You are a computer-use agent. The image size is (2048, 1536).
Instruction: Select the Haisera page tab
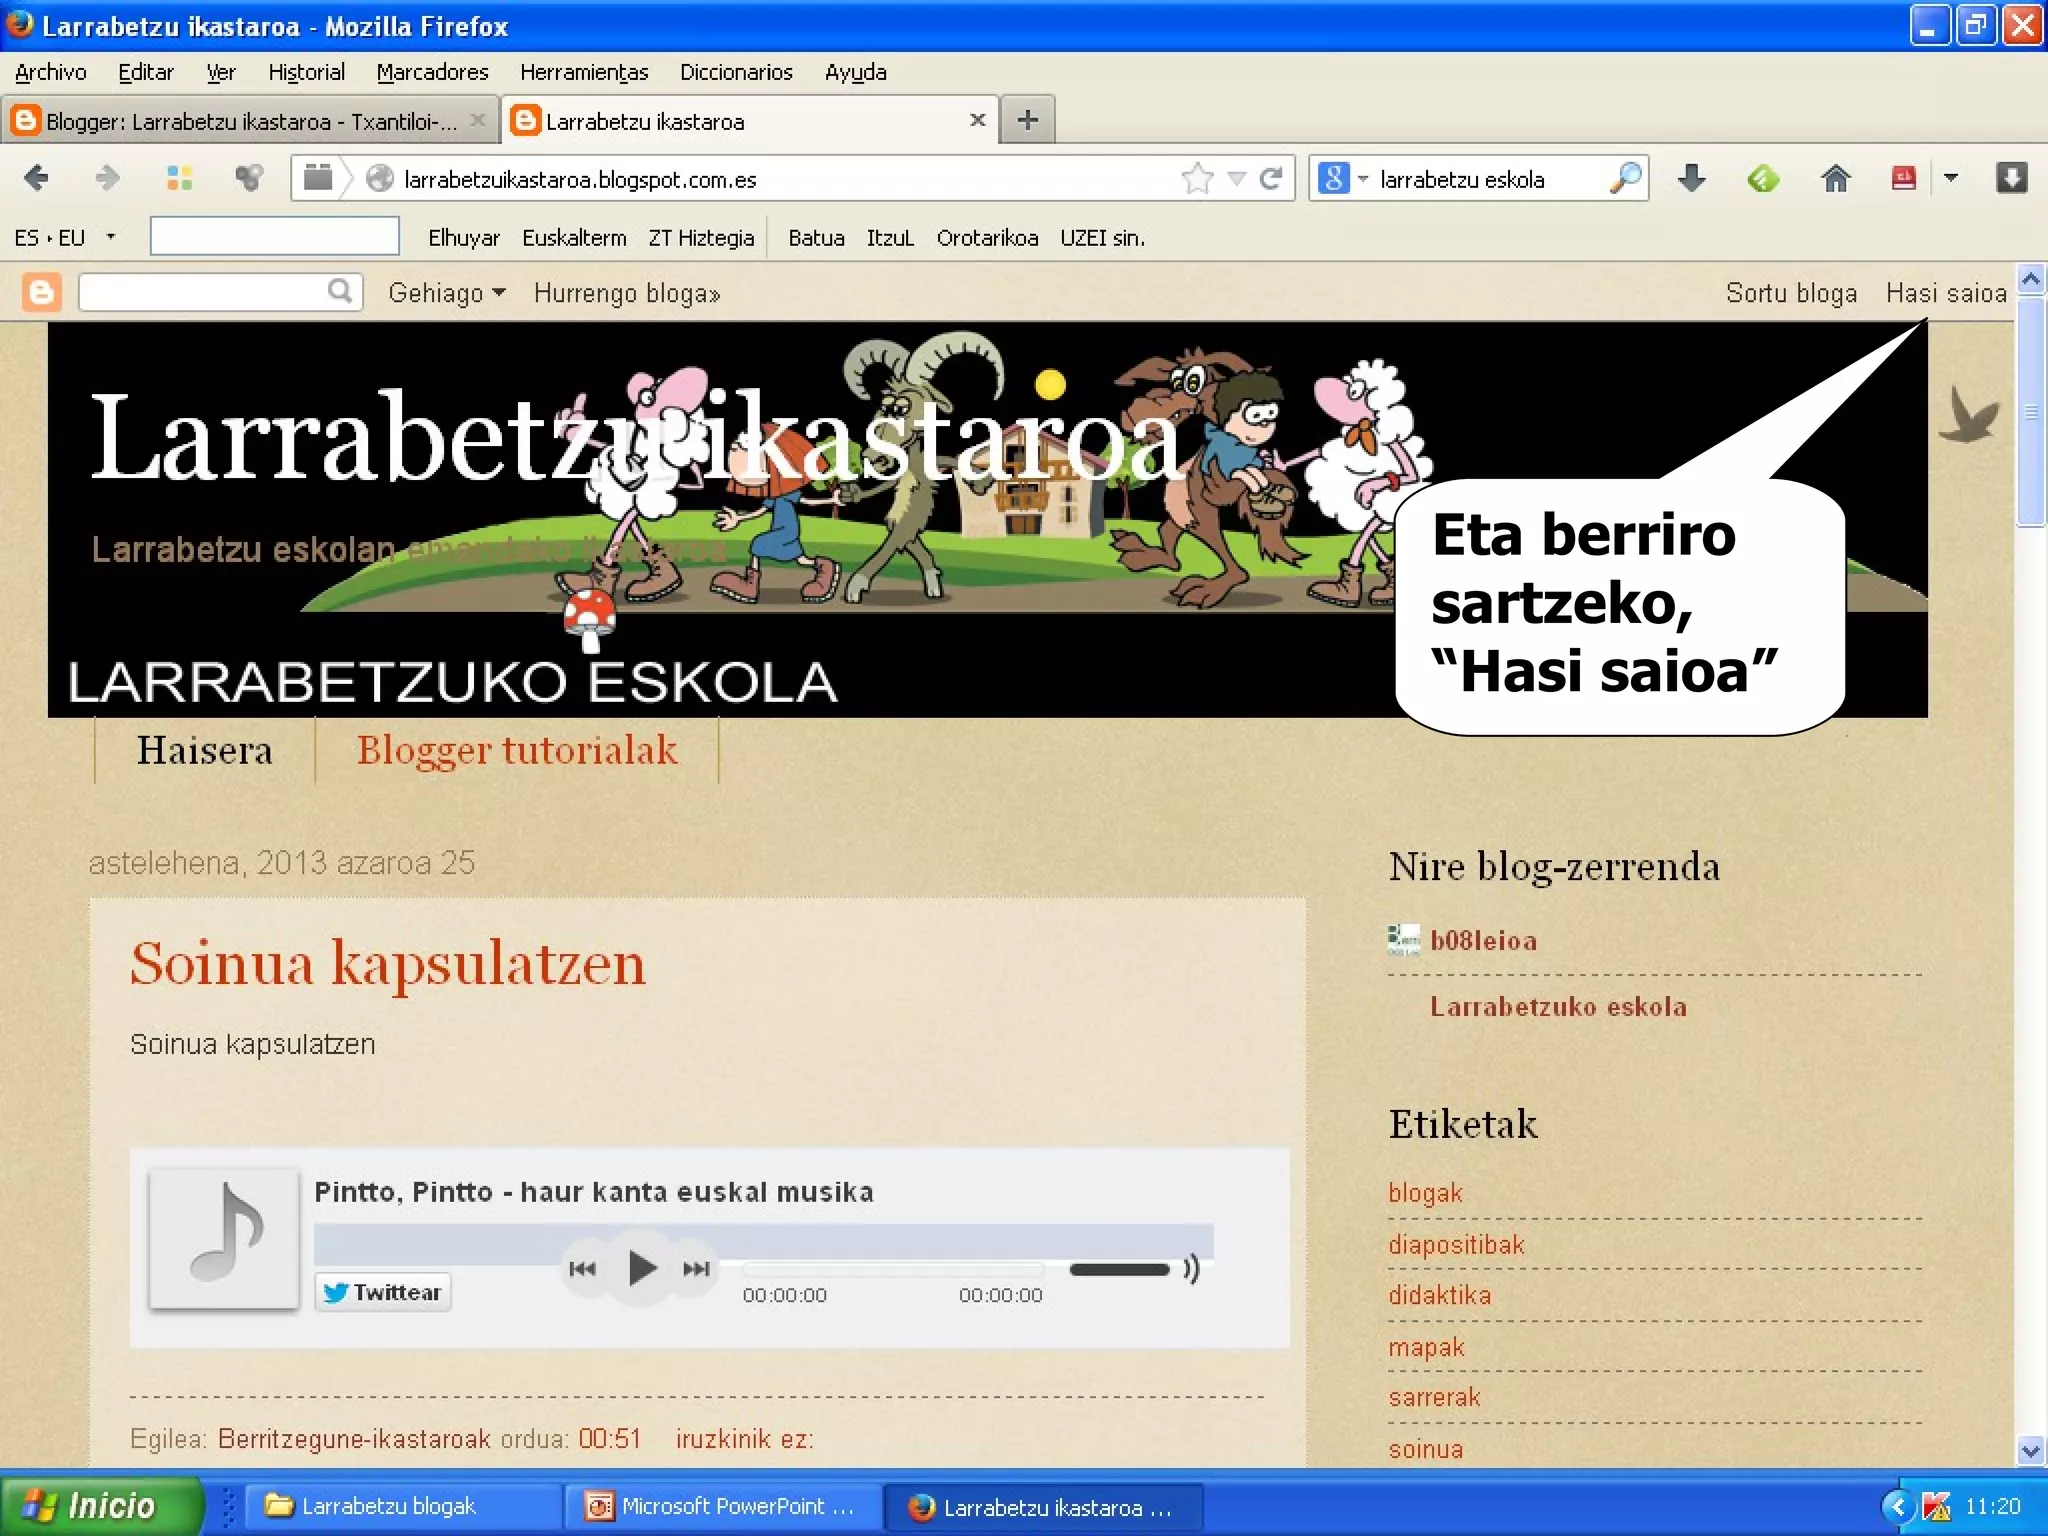coord(204,750)
